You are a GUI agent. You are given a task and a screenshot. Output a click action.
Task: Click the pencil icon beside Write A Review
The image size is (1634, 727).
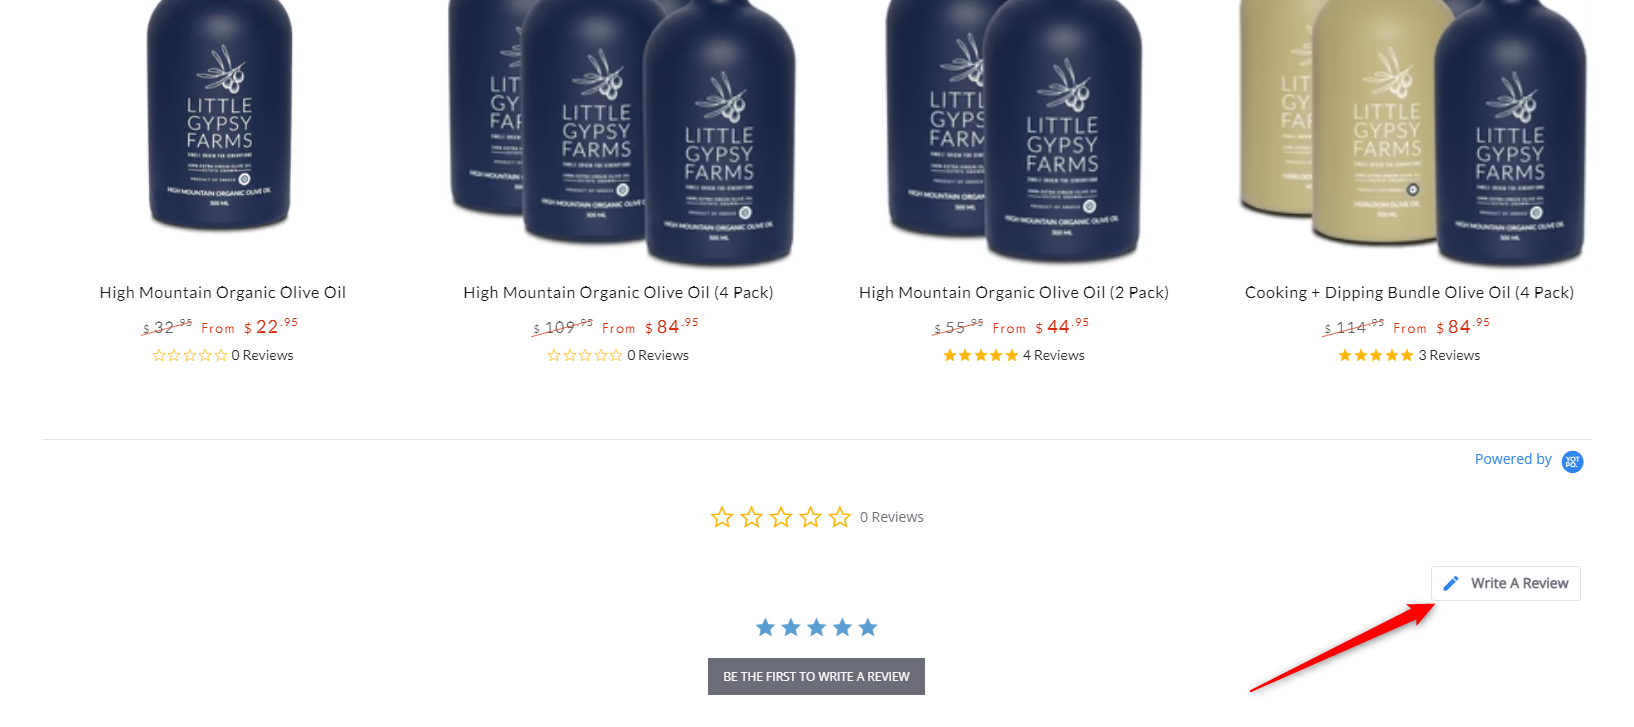[x=1451, y=583]
